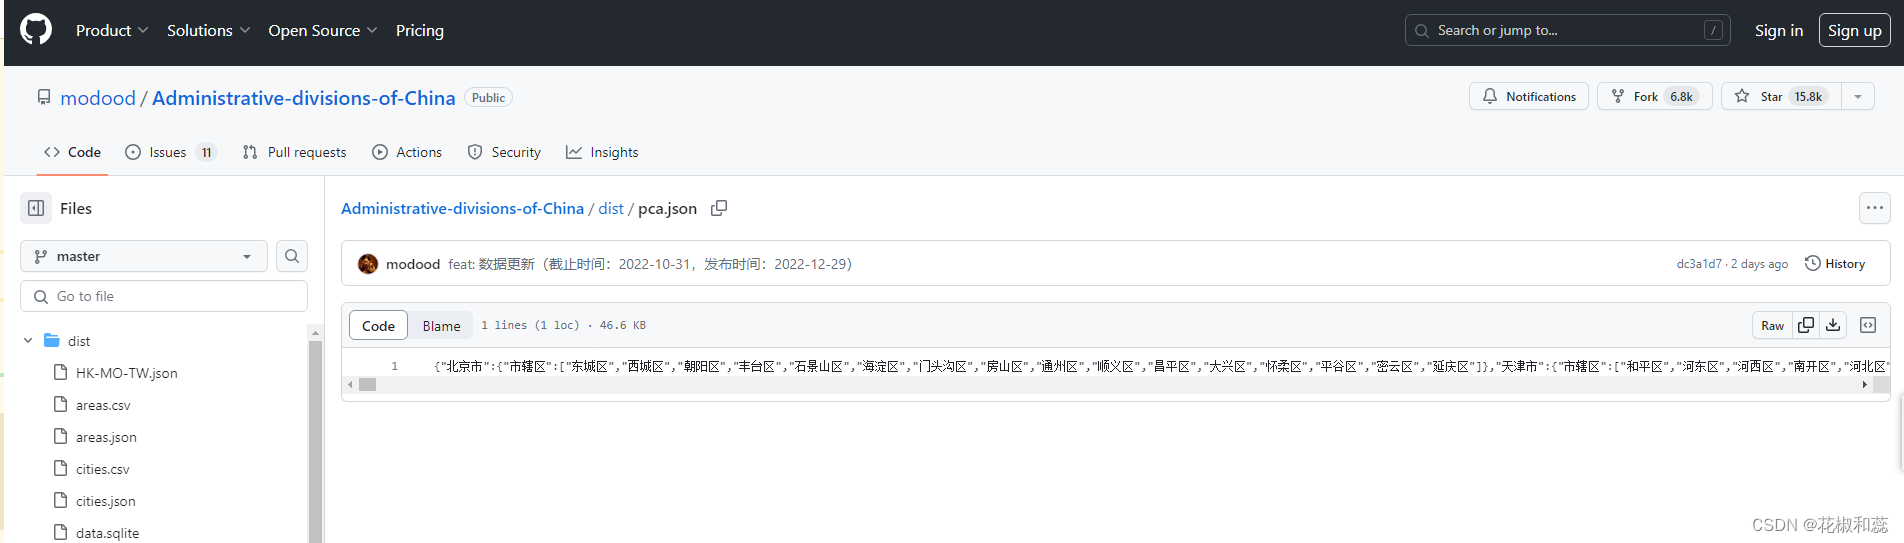The height and width of the screenshot is (543, 1904).
Task: Open the file History
Action: (1835, 264)
